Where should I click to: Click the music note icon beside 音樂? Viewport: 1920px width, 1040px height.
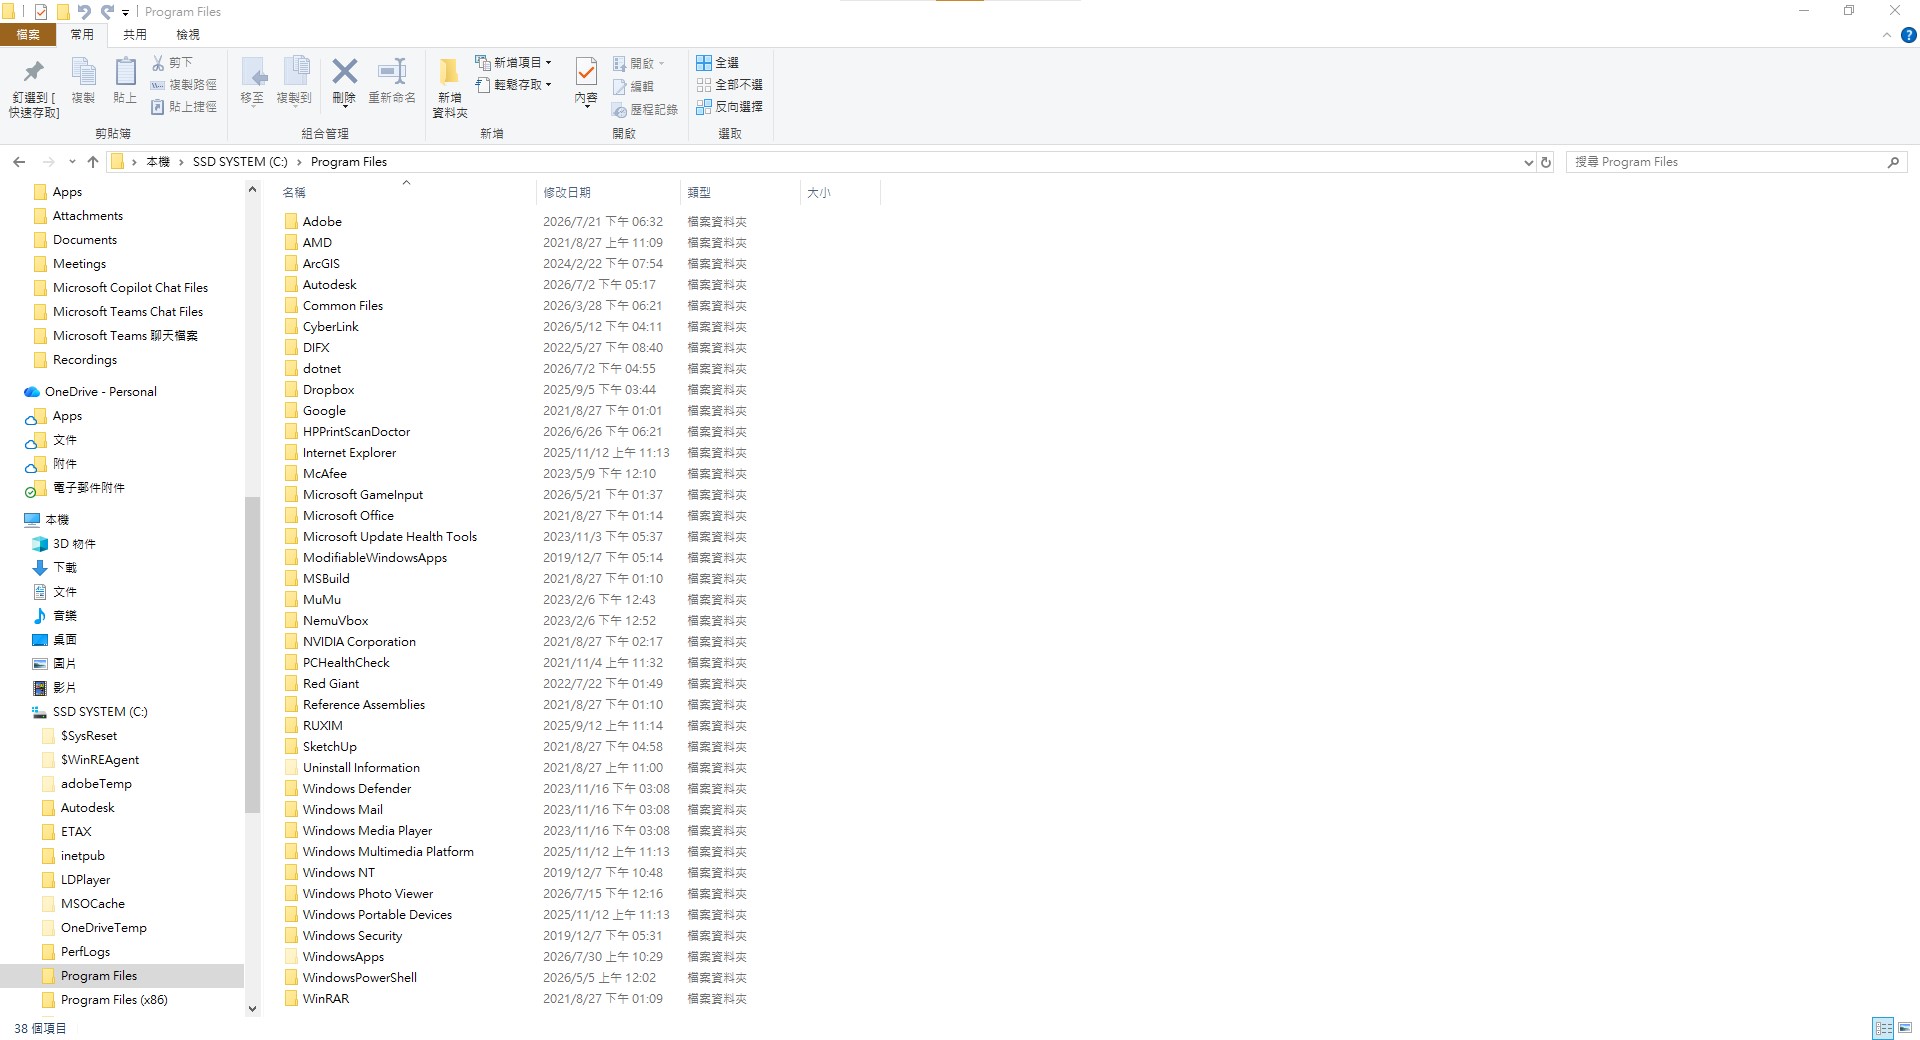point(40,616)
